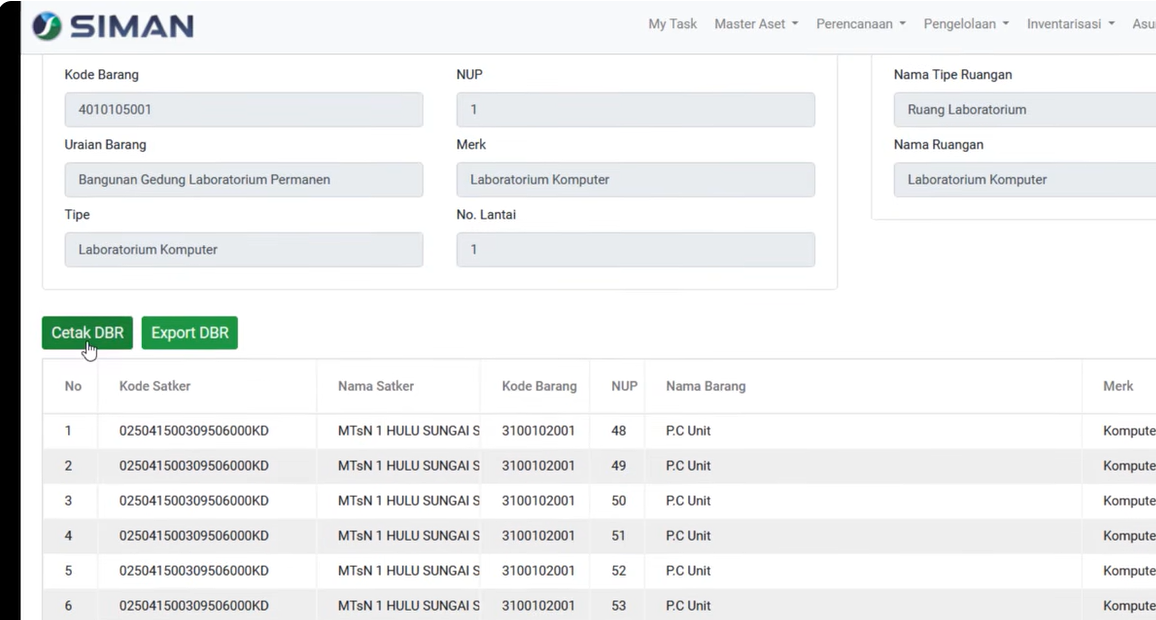
Task: Click P.C Unit in the NUP 53 row
Action: coord(688,606)
